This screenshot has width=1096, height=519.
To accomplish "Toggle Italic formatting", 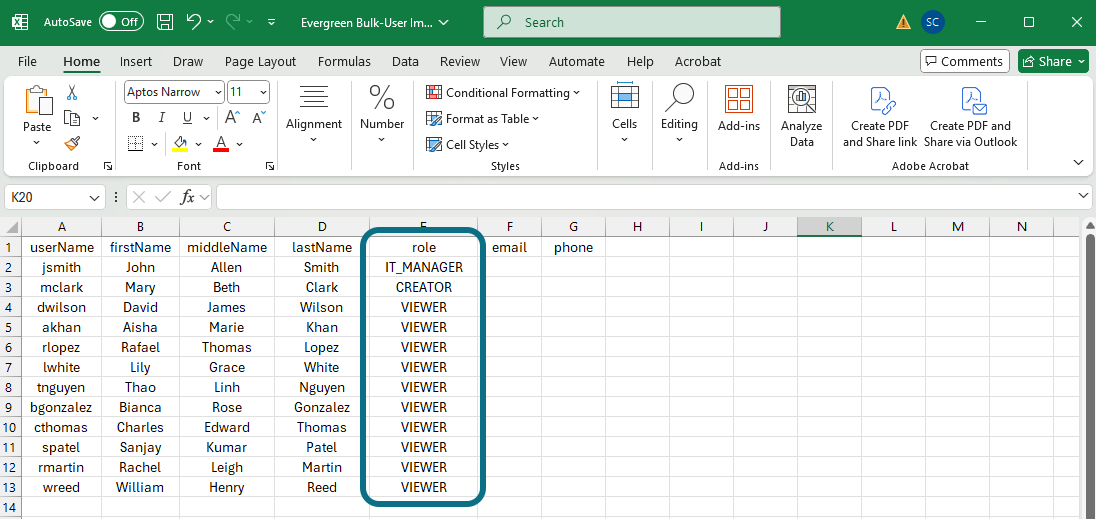I will [x=161, y=117].
